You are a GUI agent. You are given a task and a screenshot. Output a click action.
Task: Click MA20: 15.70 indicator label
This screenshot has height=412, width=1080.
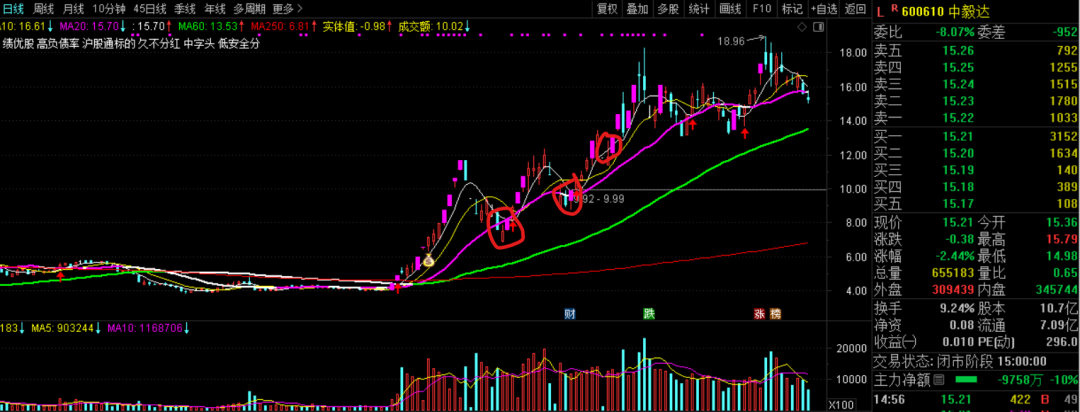(x=92, y=27)
